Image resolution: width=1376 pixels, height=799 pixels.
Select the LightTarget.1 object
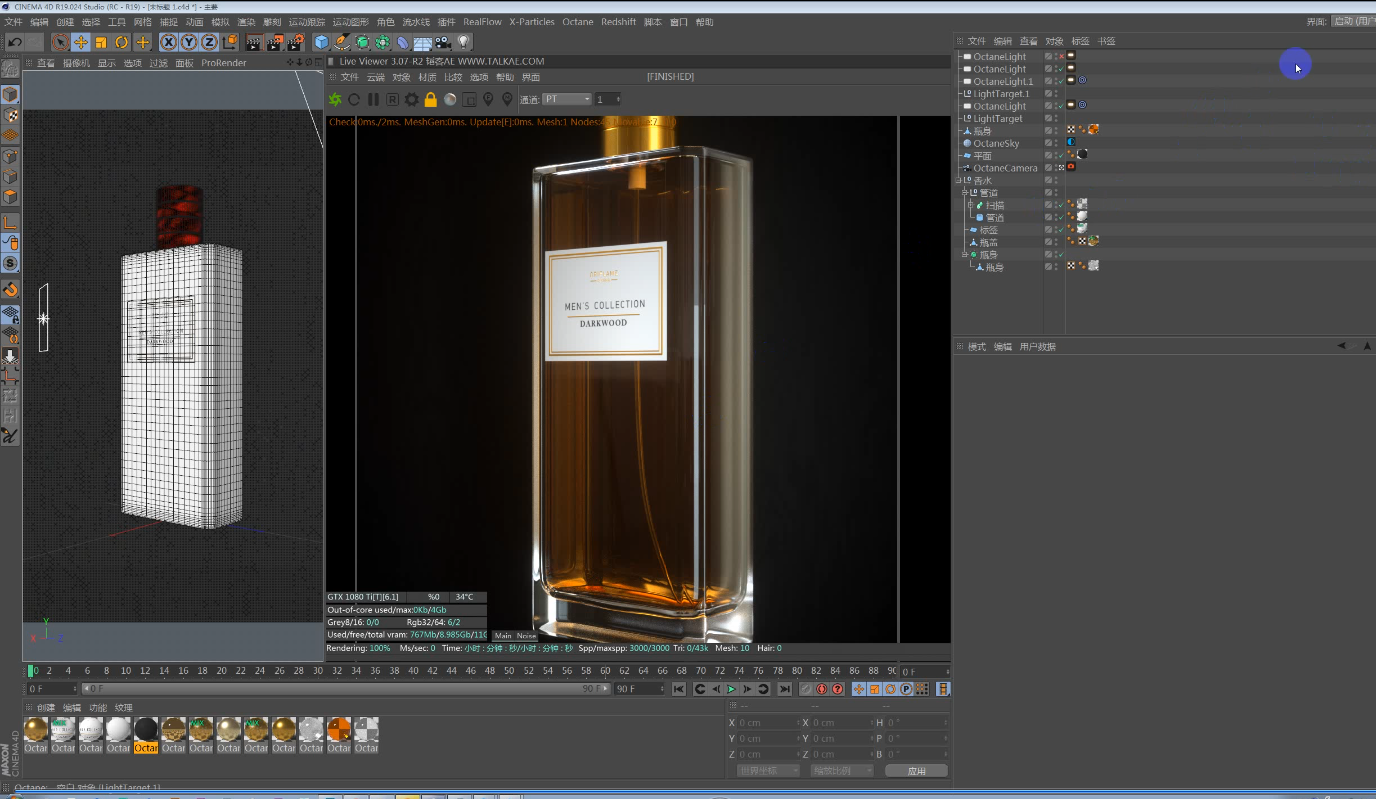point(1001,94)
